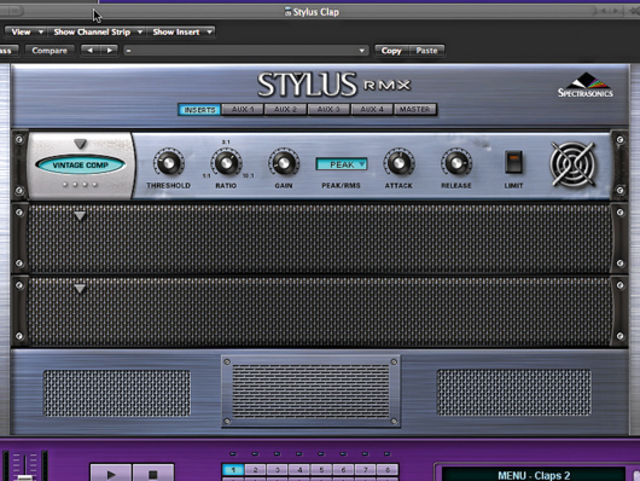Viewport: 640px width, 481px height.
Task: Select part 2 button
Action: [256, 470]
